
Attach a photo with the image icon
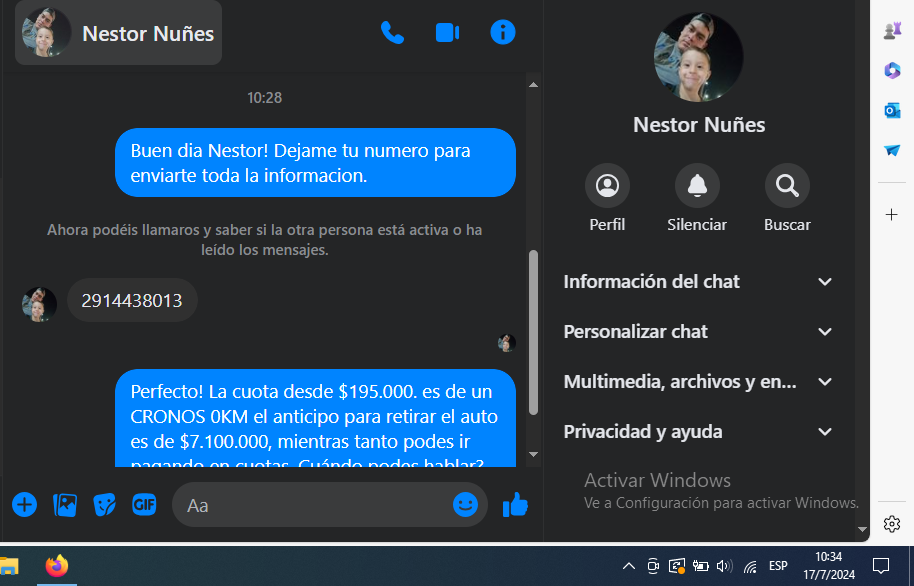click(65, 505)
